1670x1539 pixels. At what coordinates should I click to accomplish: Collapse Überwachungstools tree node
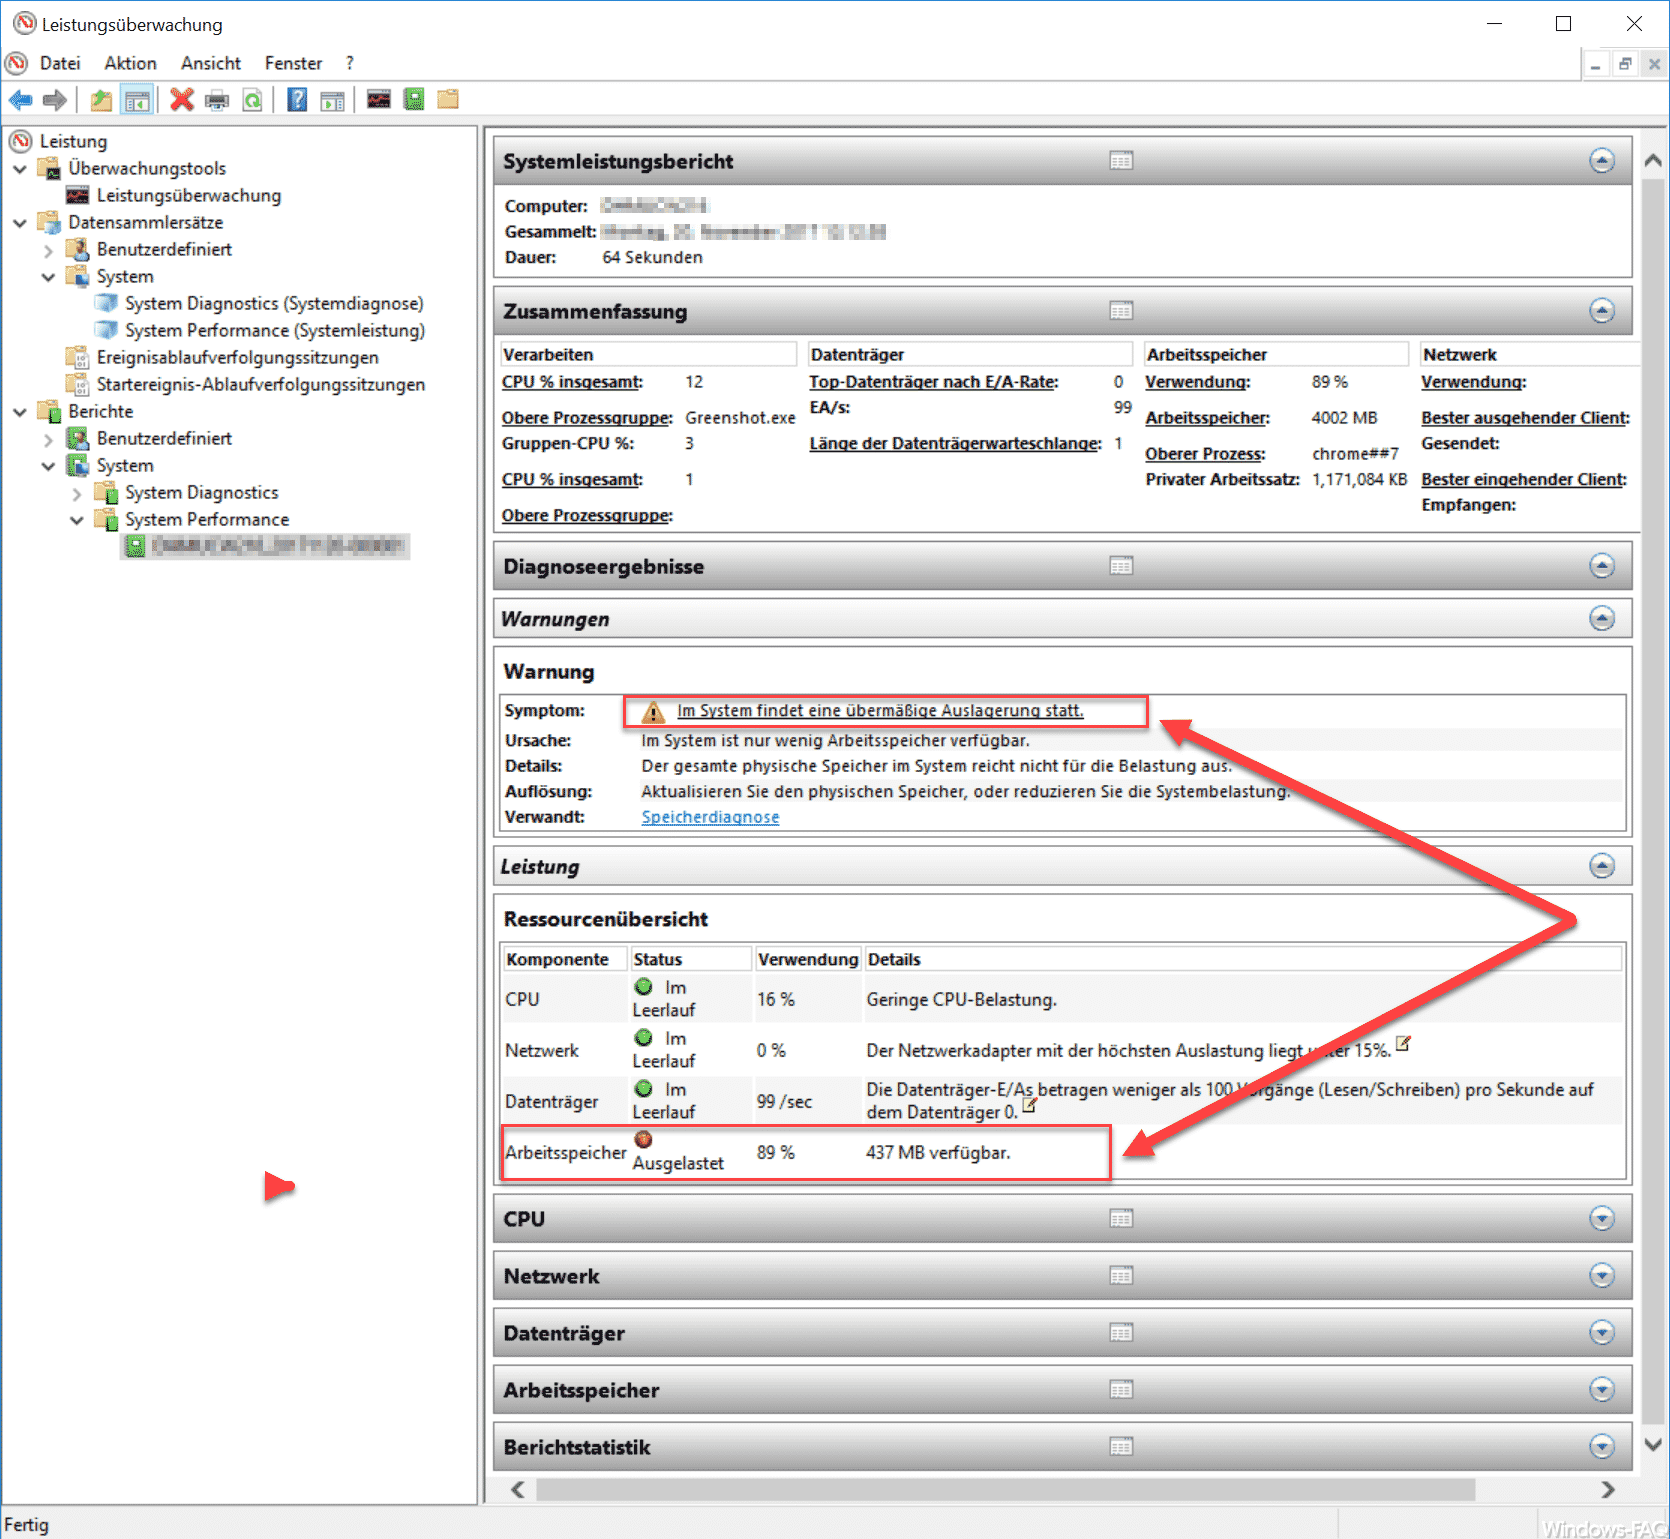coord(20,169)
